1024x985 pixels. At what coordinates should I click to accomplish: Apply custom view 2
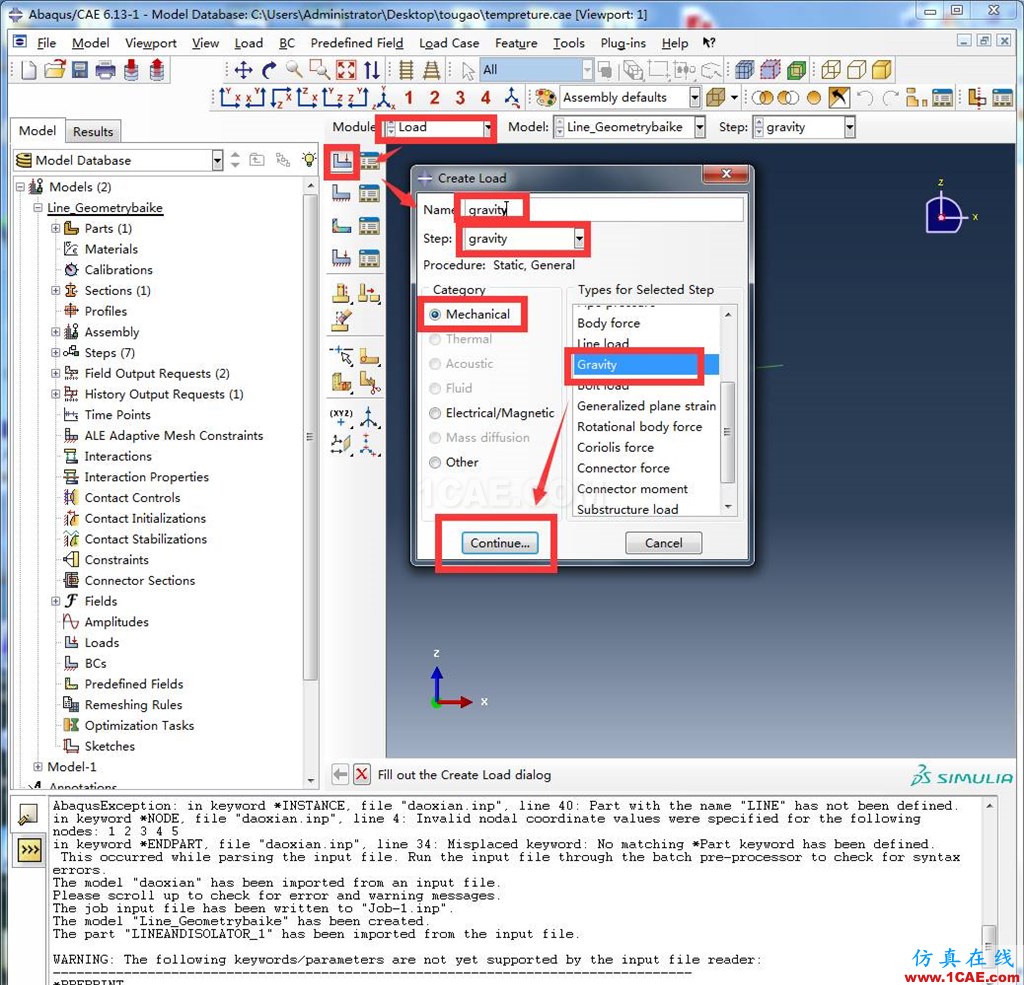(434, 98)
